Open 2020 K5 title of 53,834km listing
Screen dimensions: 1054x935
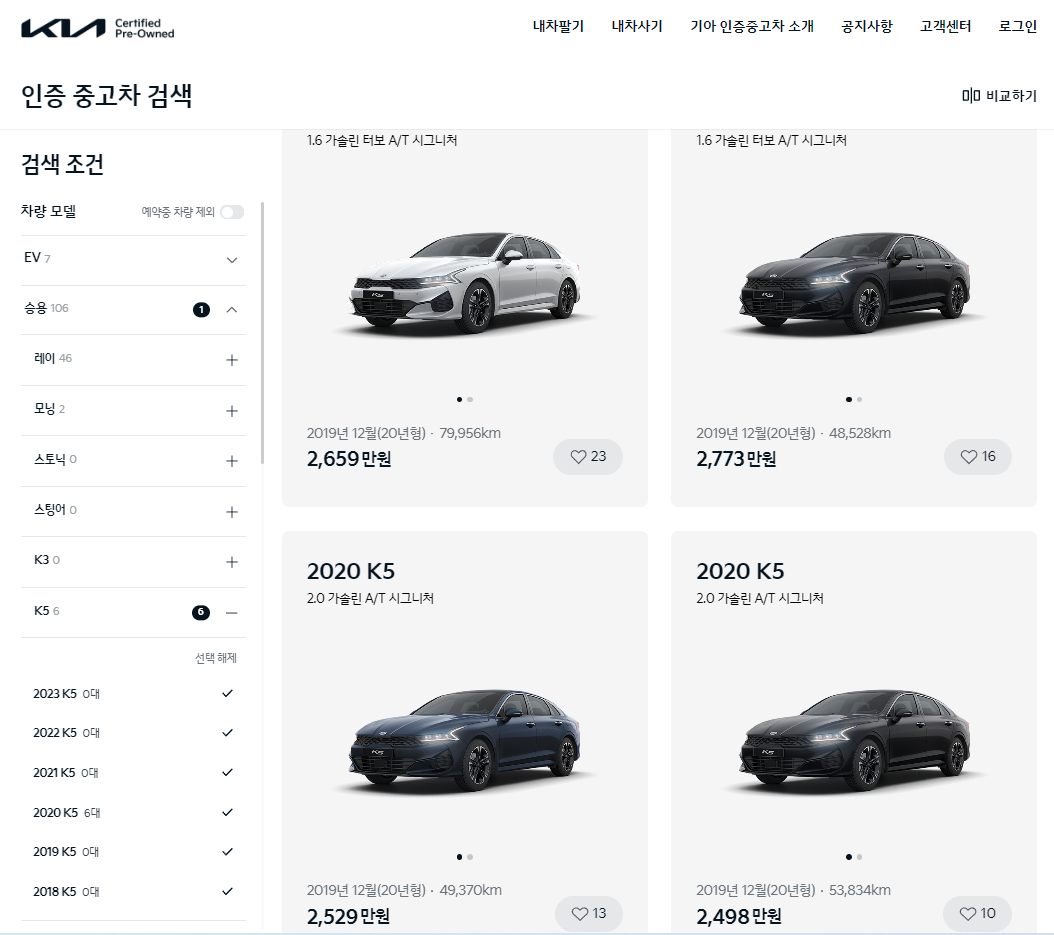click(x=740, y=571)
